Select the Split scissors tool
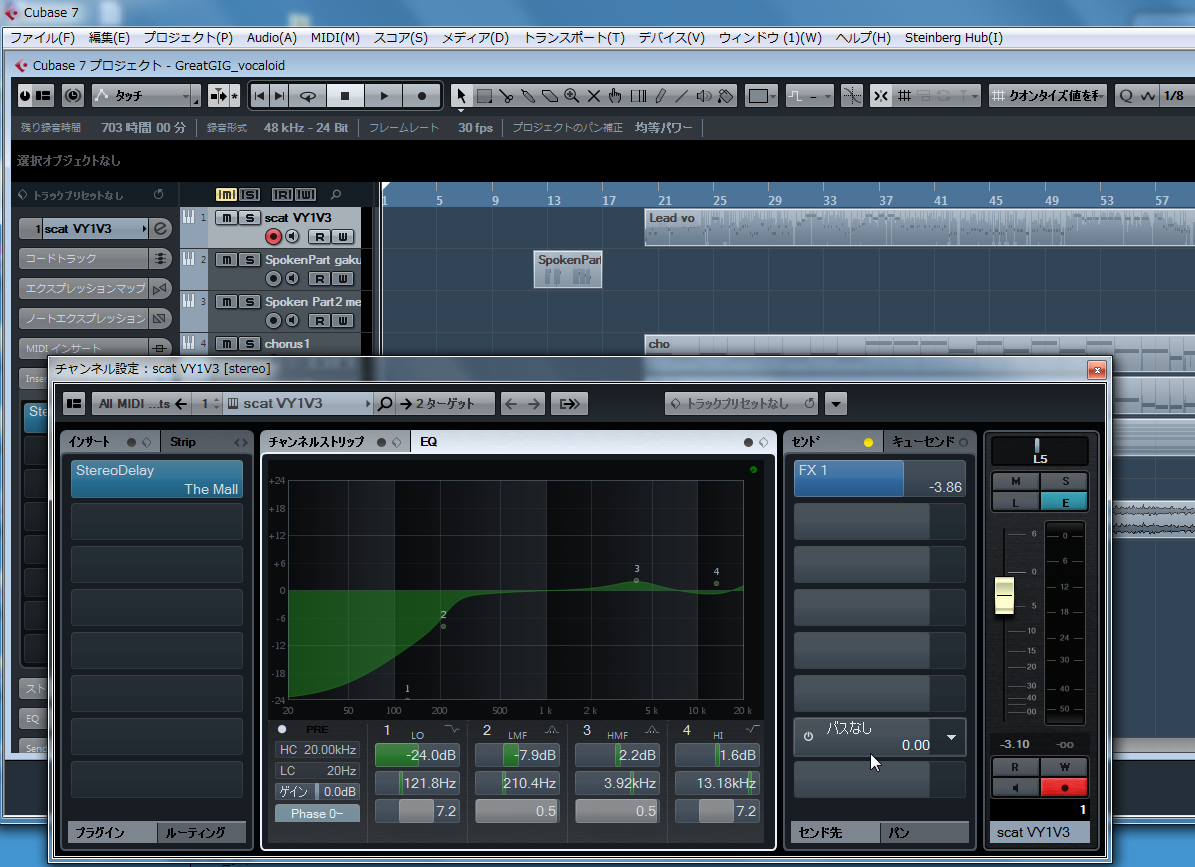 506,96
